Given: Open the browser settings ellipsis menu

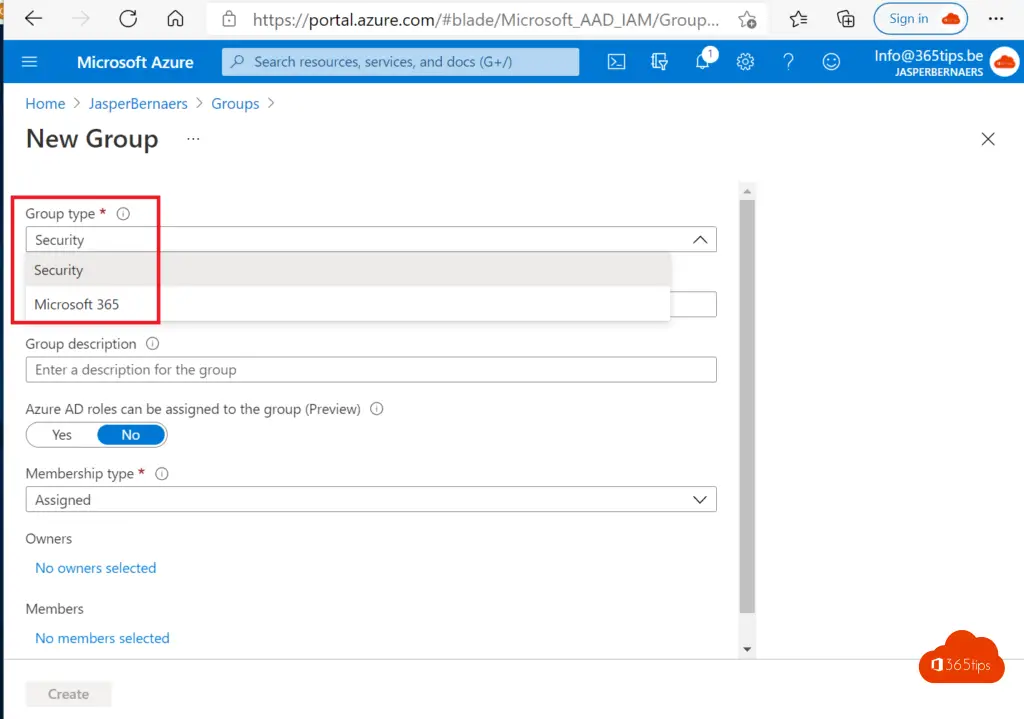Looking at the screenshot, I should point(996,19).
